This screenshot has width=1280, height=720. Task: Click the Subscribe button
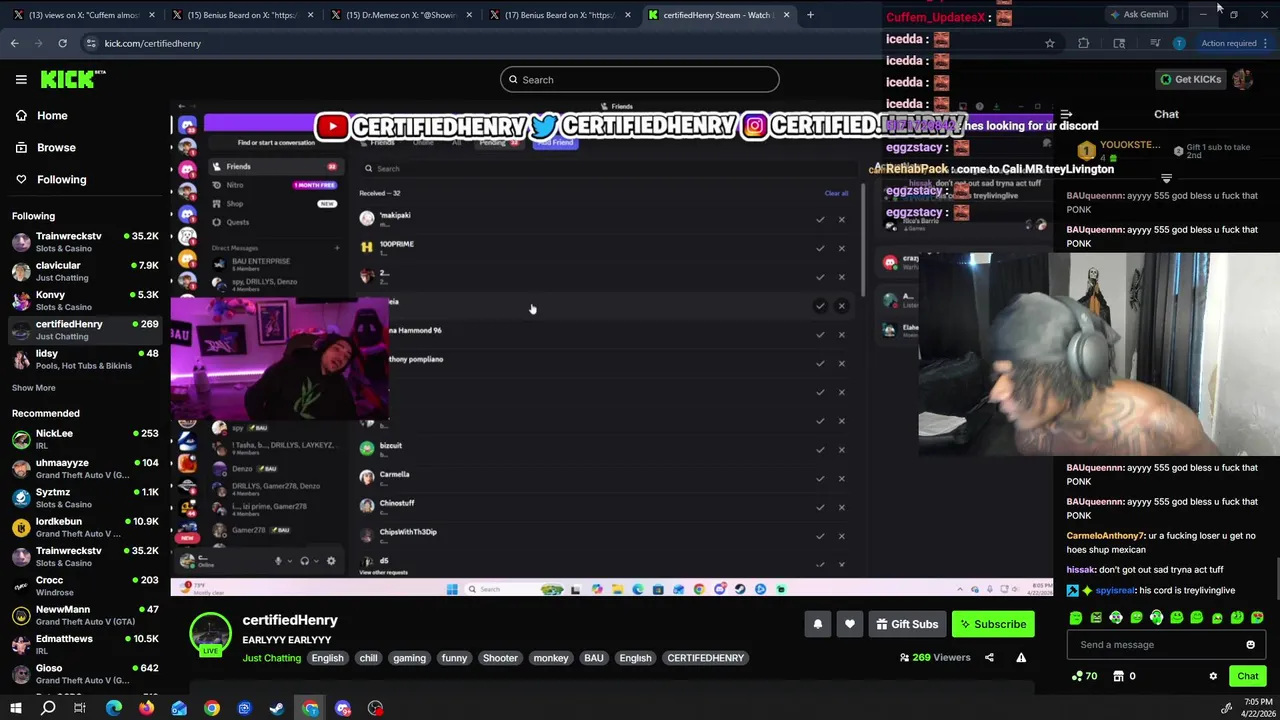[993, 624]
